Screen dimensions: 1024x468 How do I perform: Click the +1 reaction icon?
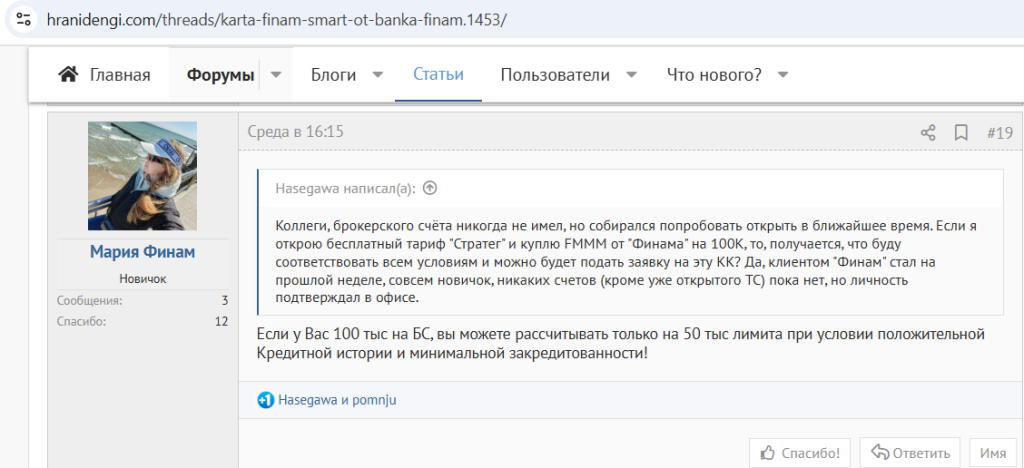coord(265,400)
